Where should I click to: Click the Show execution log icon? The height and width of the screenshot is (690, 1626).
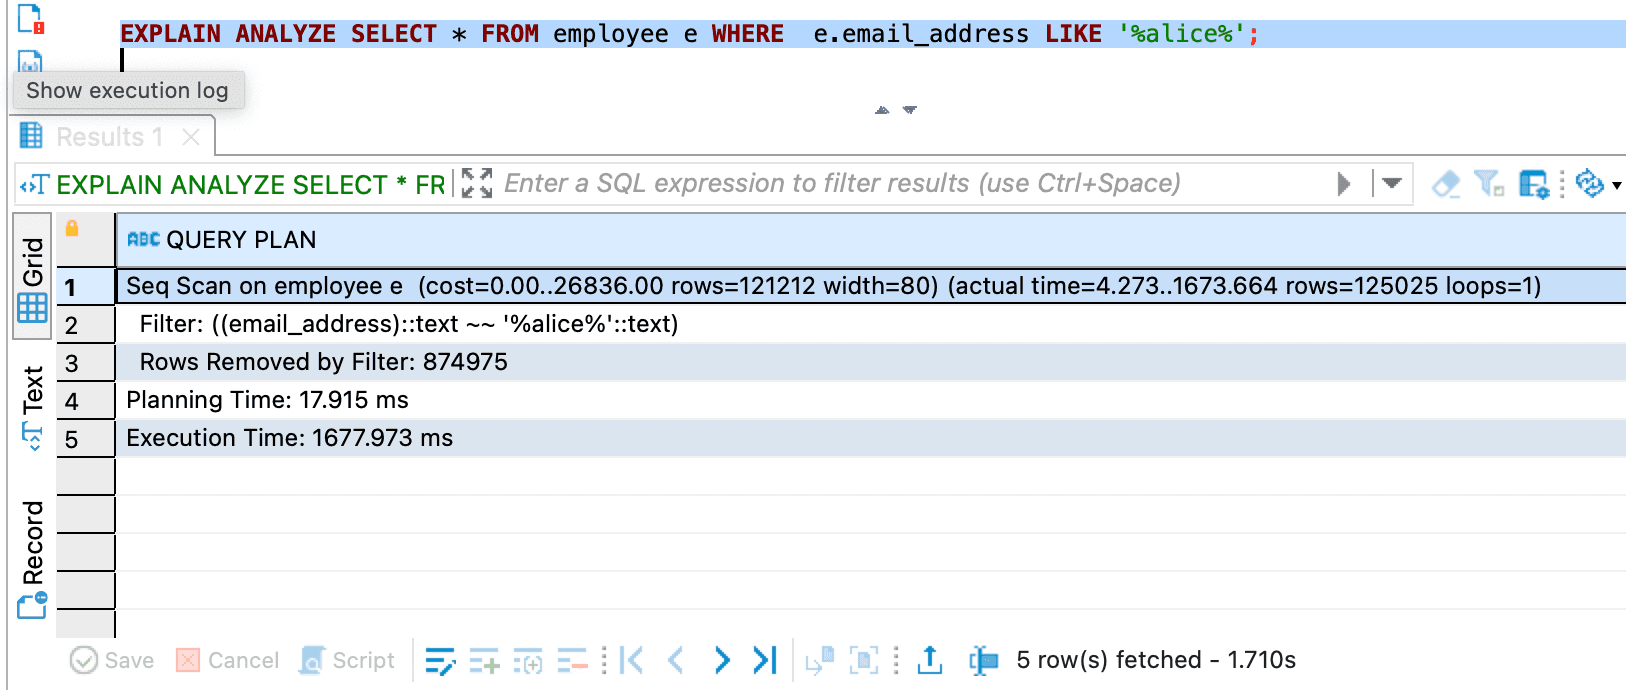pos(30,63)
